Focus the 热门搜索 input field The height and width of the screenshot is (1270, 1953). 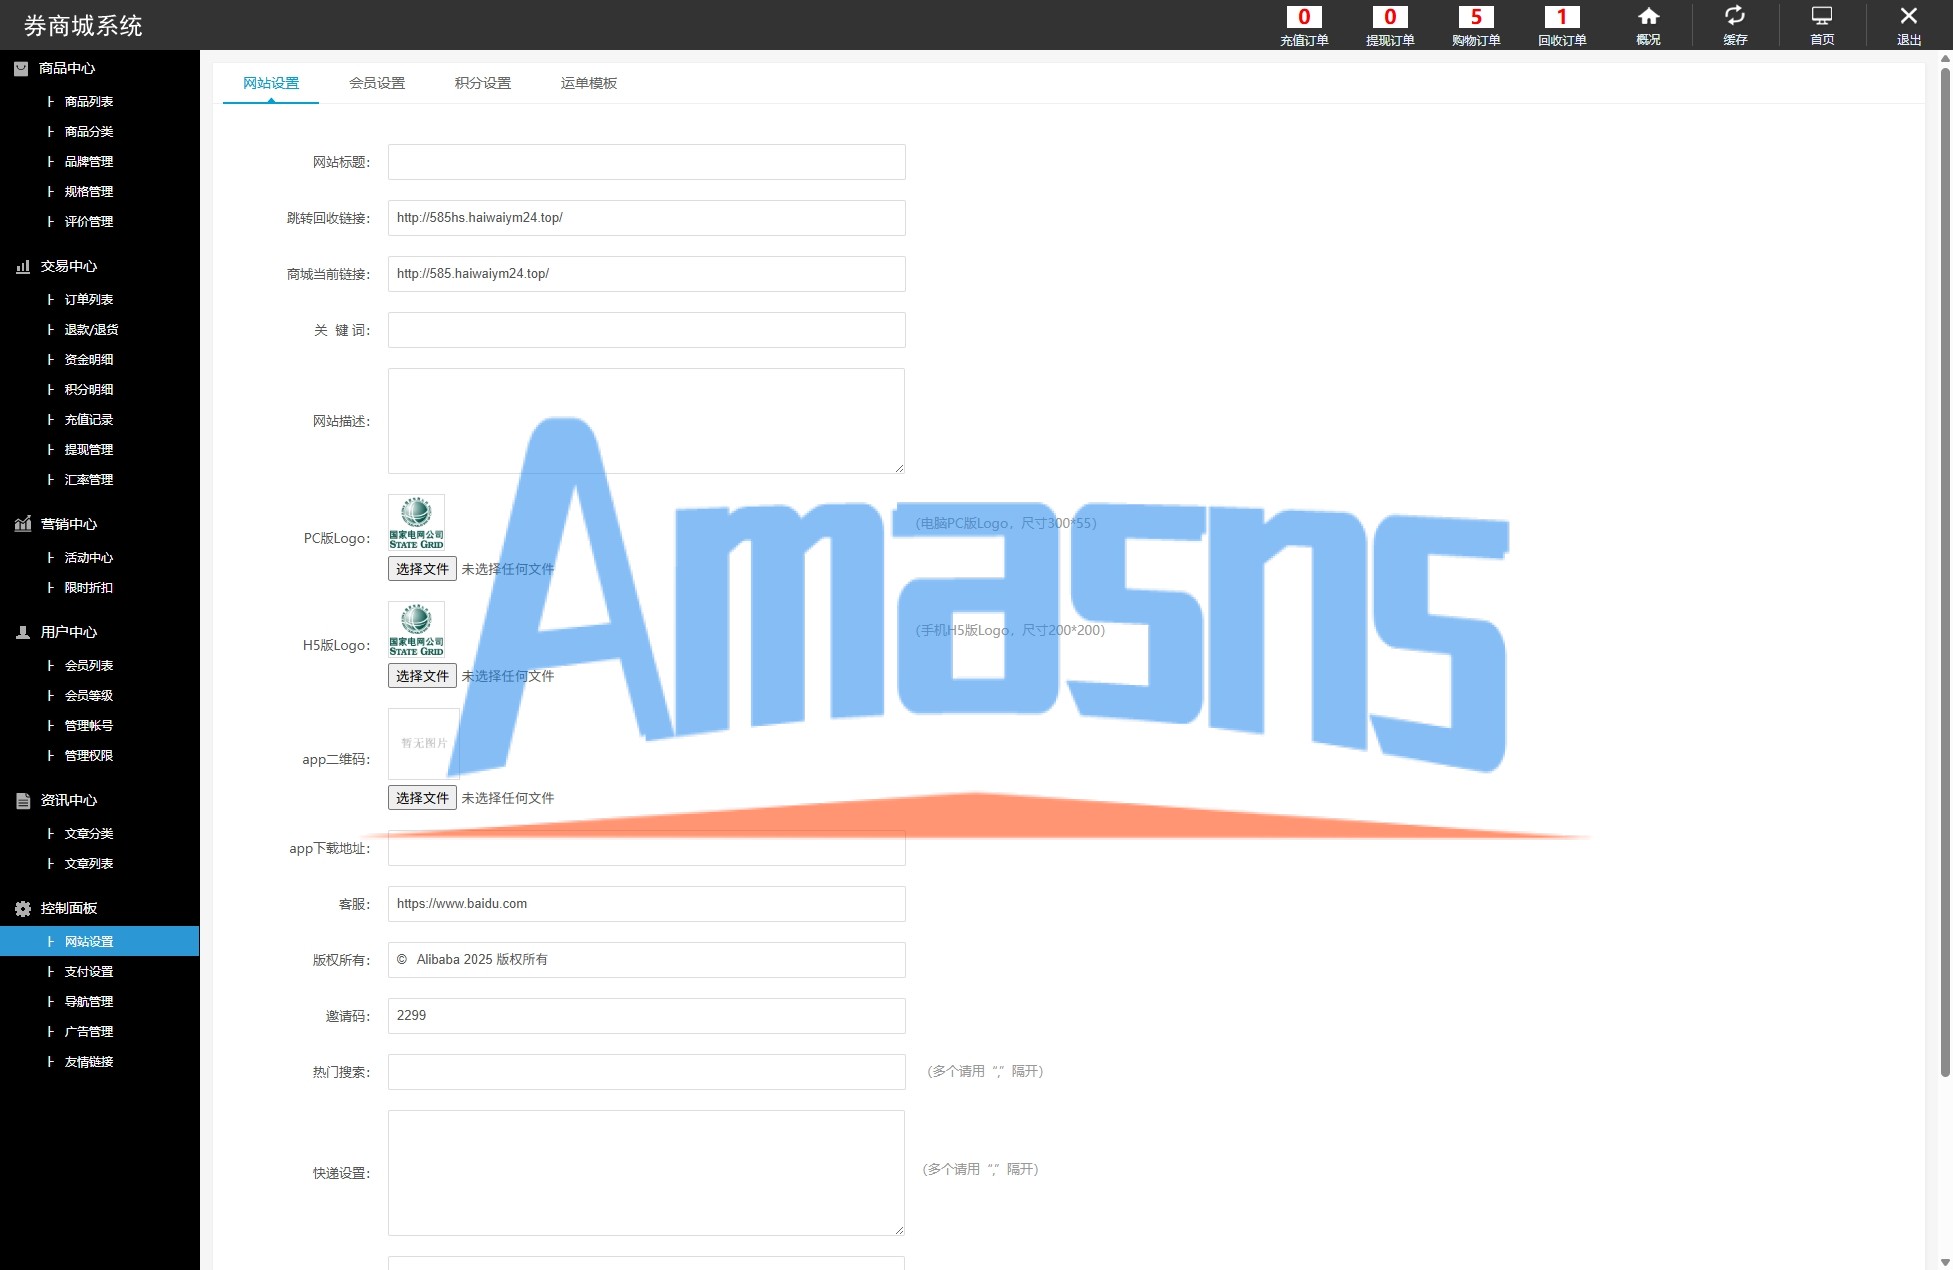pos(647,1072)
